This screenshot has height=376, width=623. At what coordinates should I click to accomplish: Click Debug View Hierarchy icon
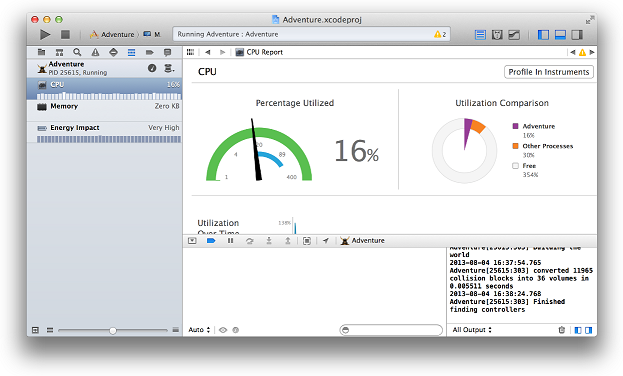click(307, 241)
